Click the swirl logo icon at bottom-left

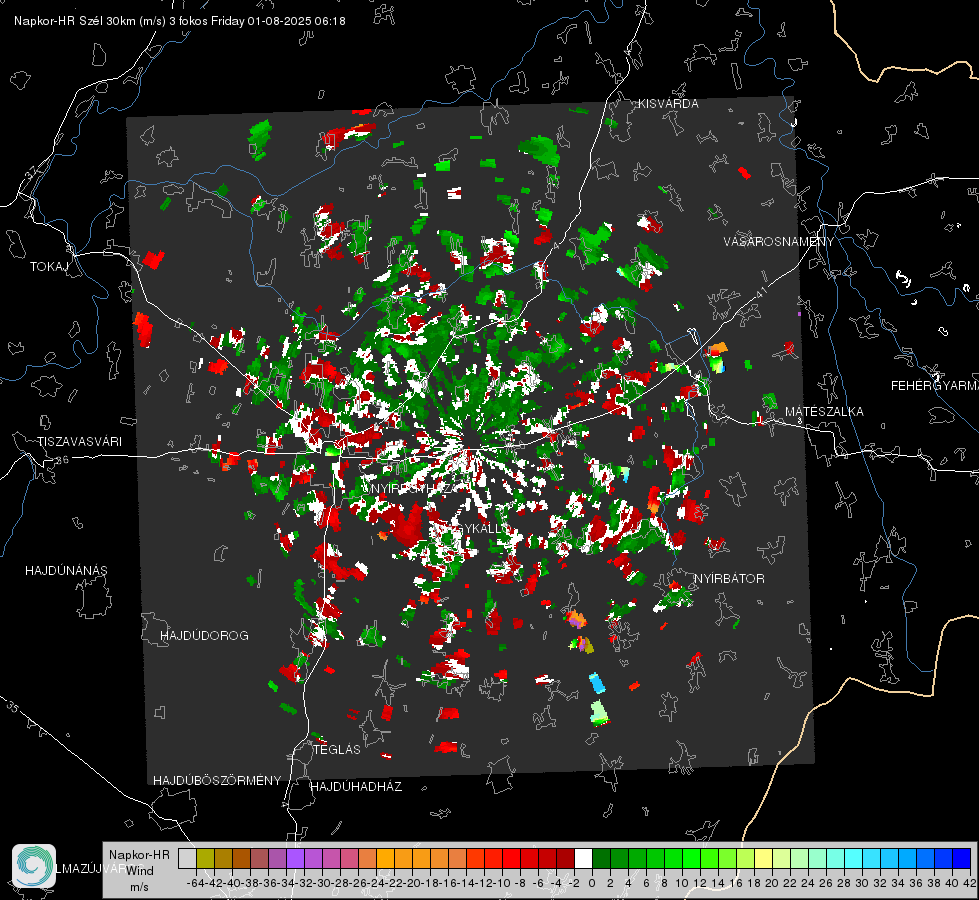click(34, 866)
